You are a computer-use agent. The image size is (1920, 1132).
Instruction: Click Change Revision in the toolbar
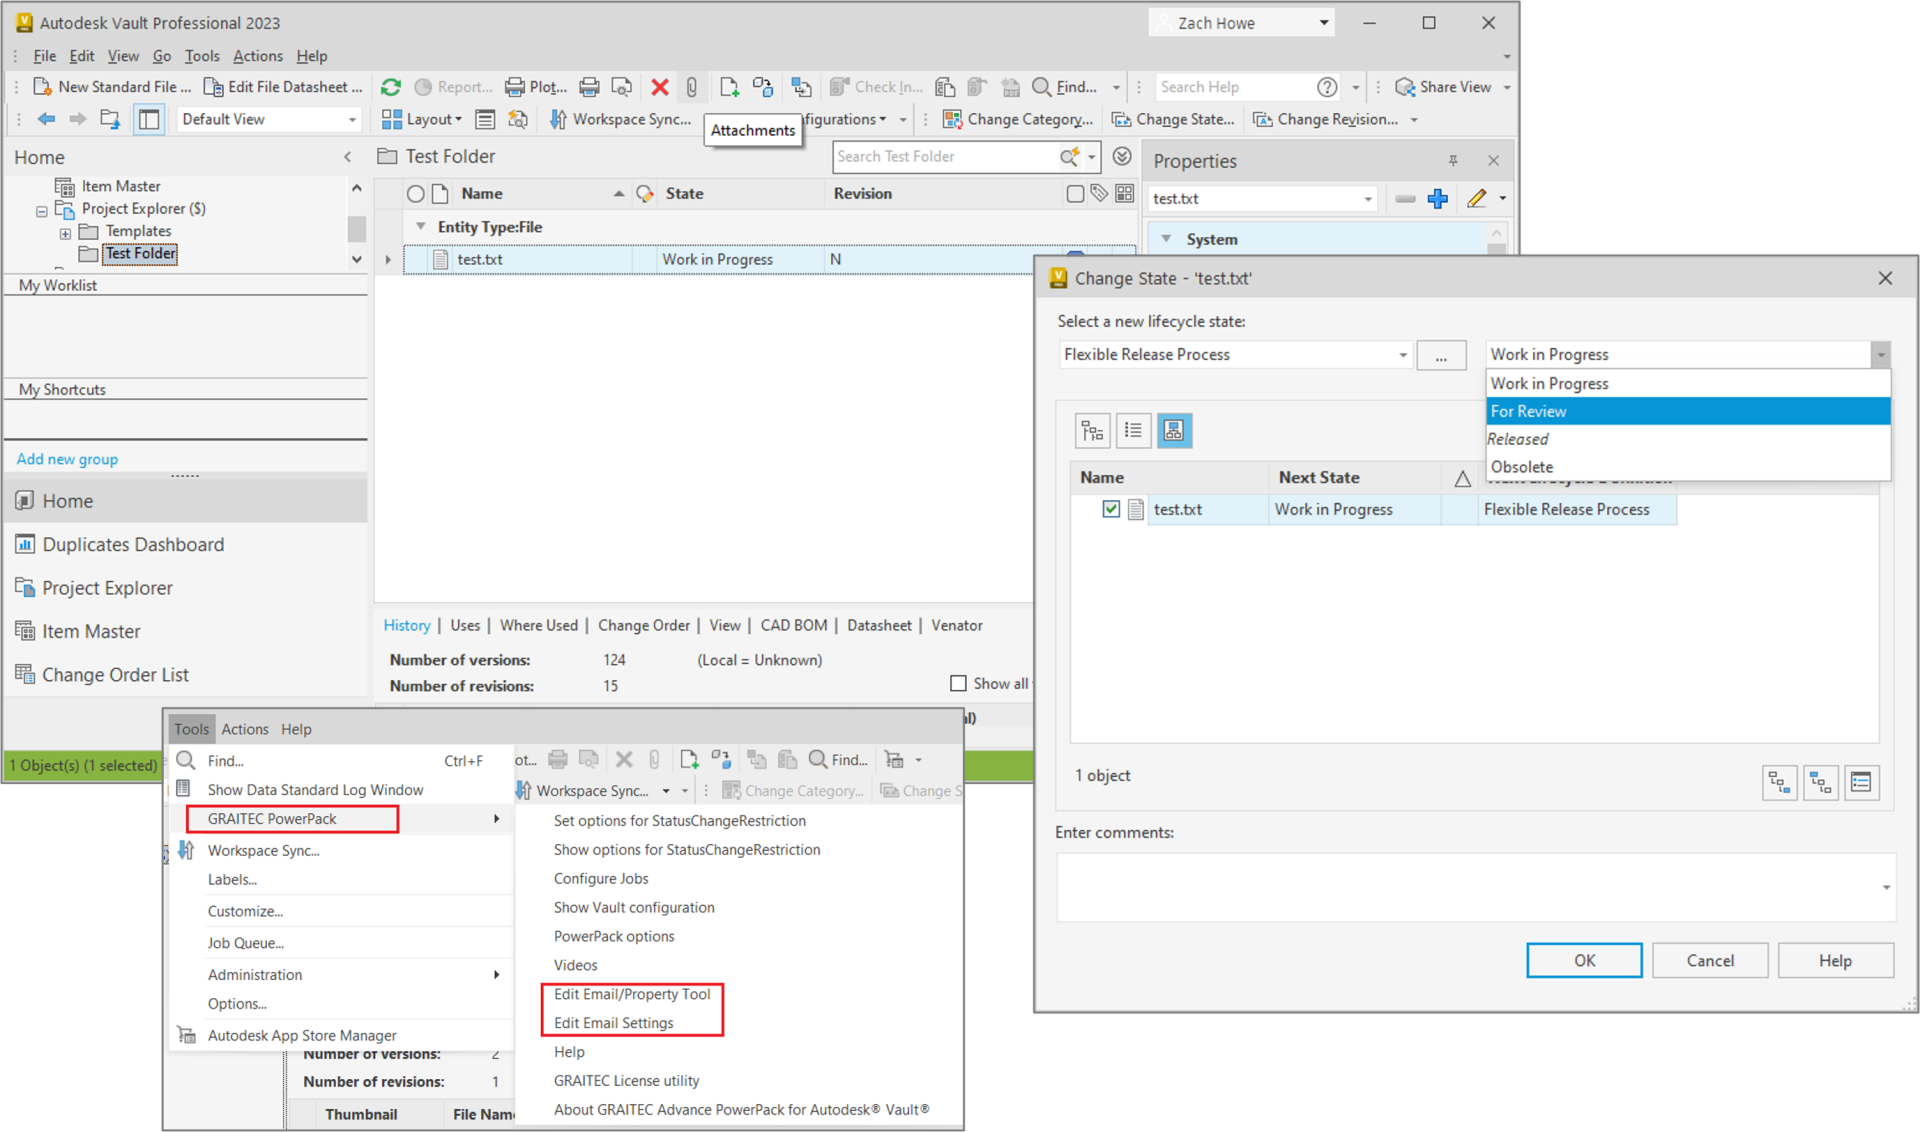click(x=1326, y=119)
